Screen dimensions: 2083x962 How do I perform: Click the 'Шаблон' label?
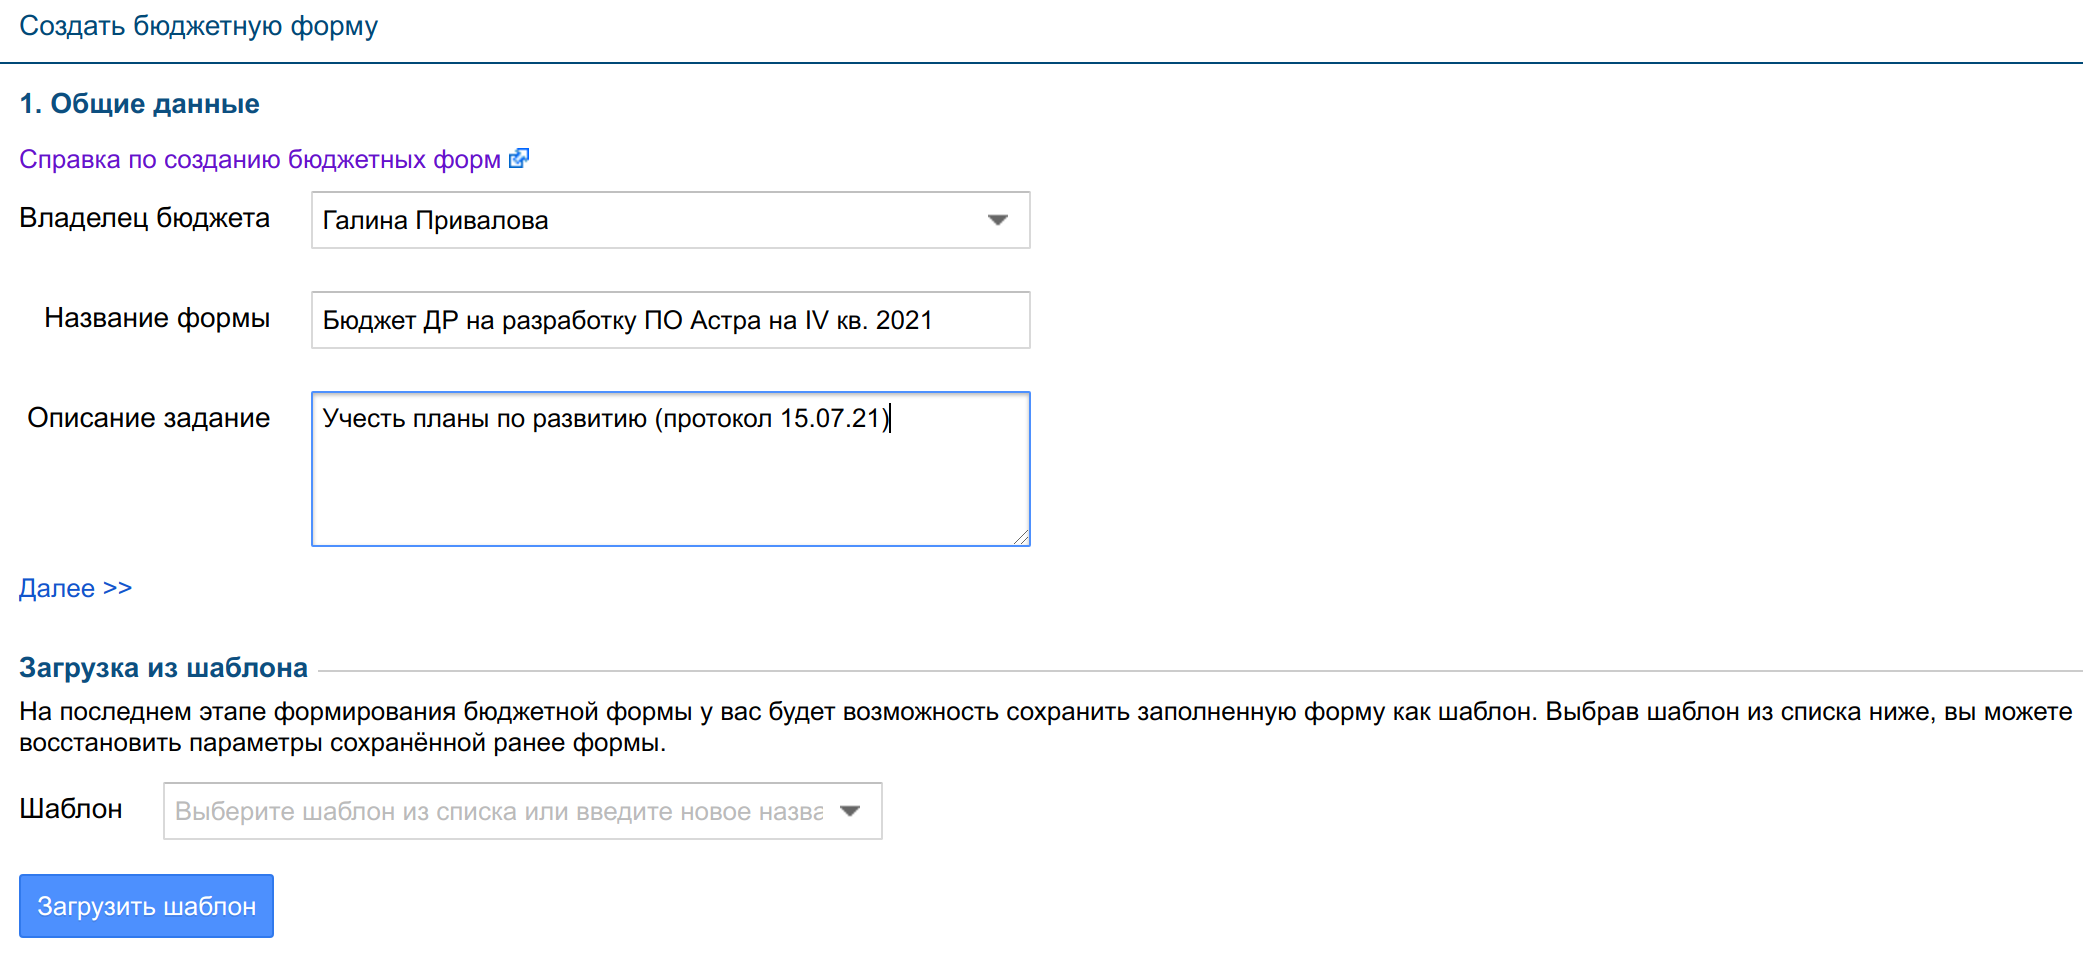click(71, 809)
